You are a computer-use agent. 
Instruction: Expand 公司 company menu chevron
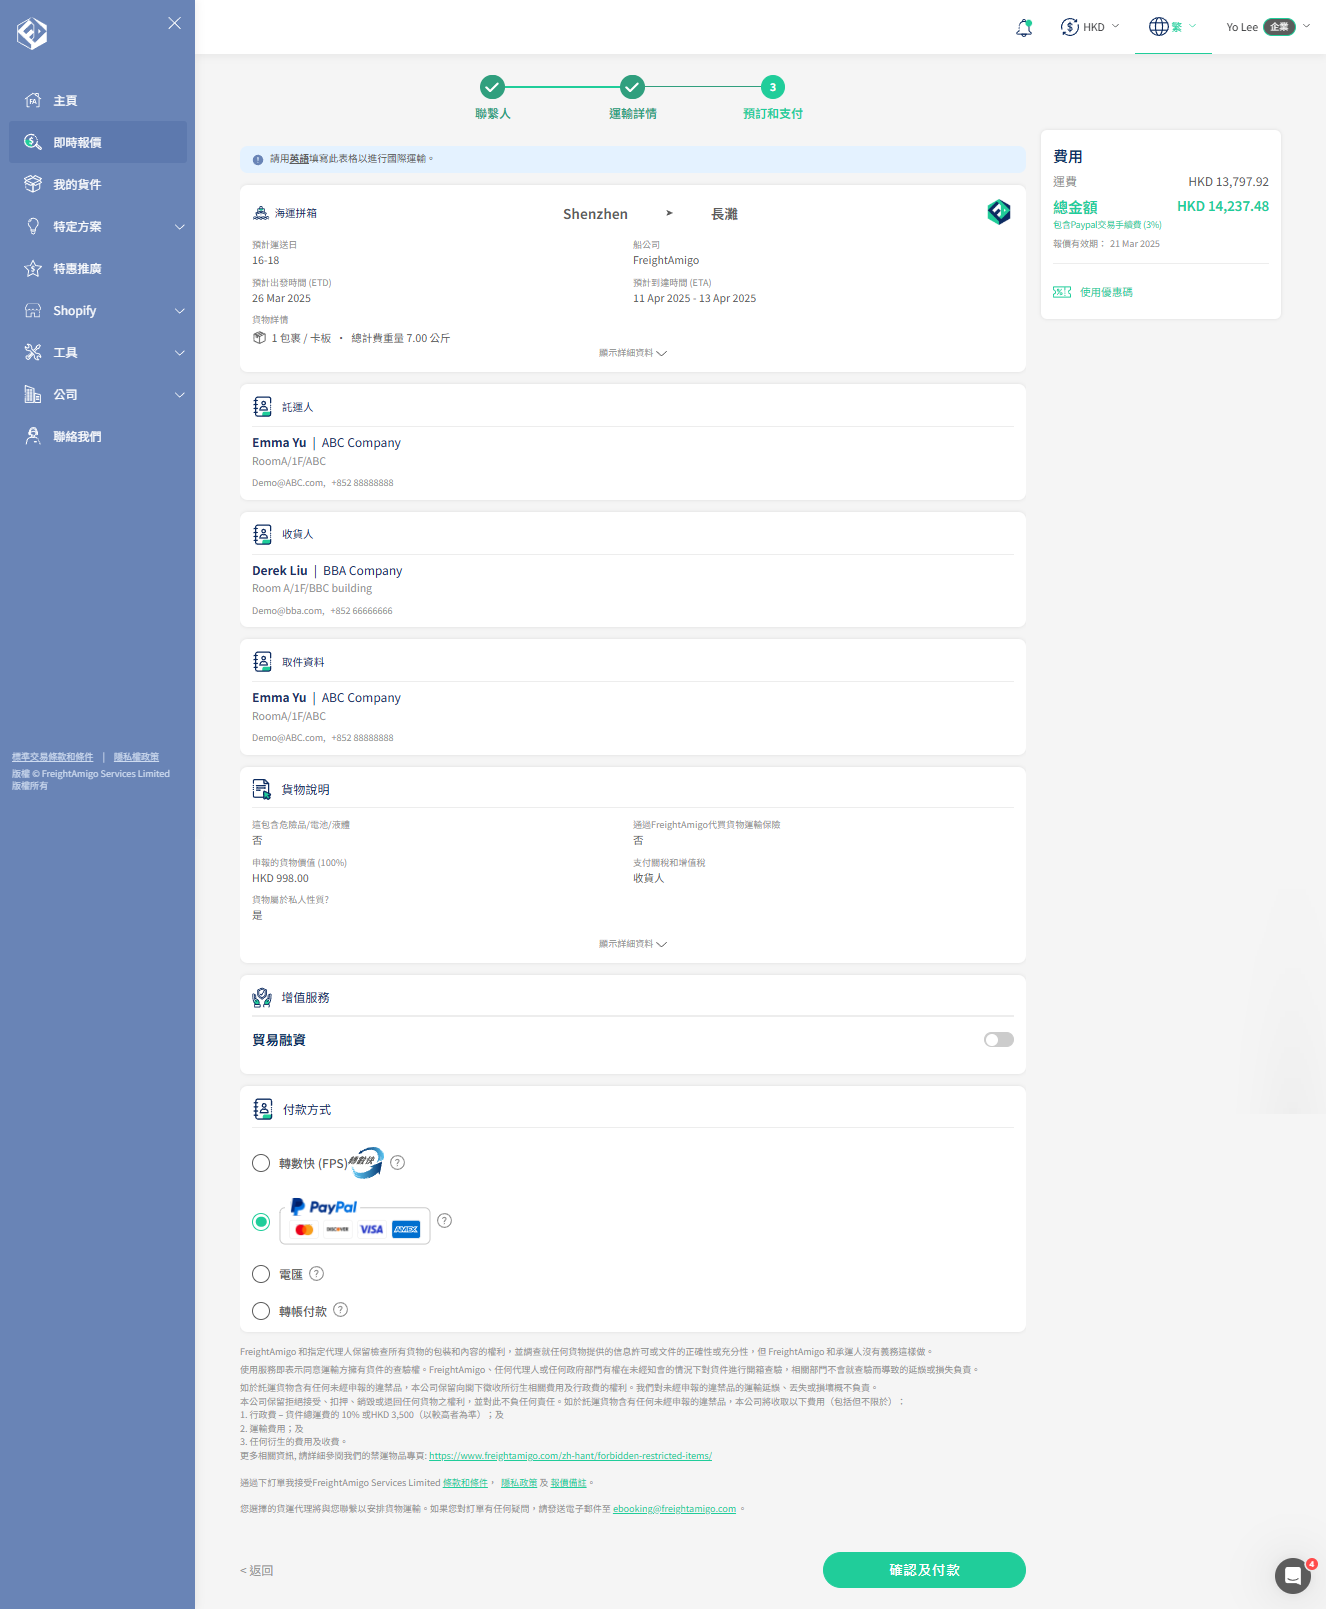pos(180,395)
